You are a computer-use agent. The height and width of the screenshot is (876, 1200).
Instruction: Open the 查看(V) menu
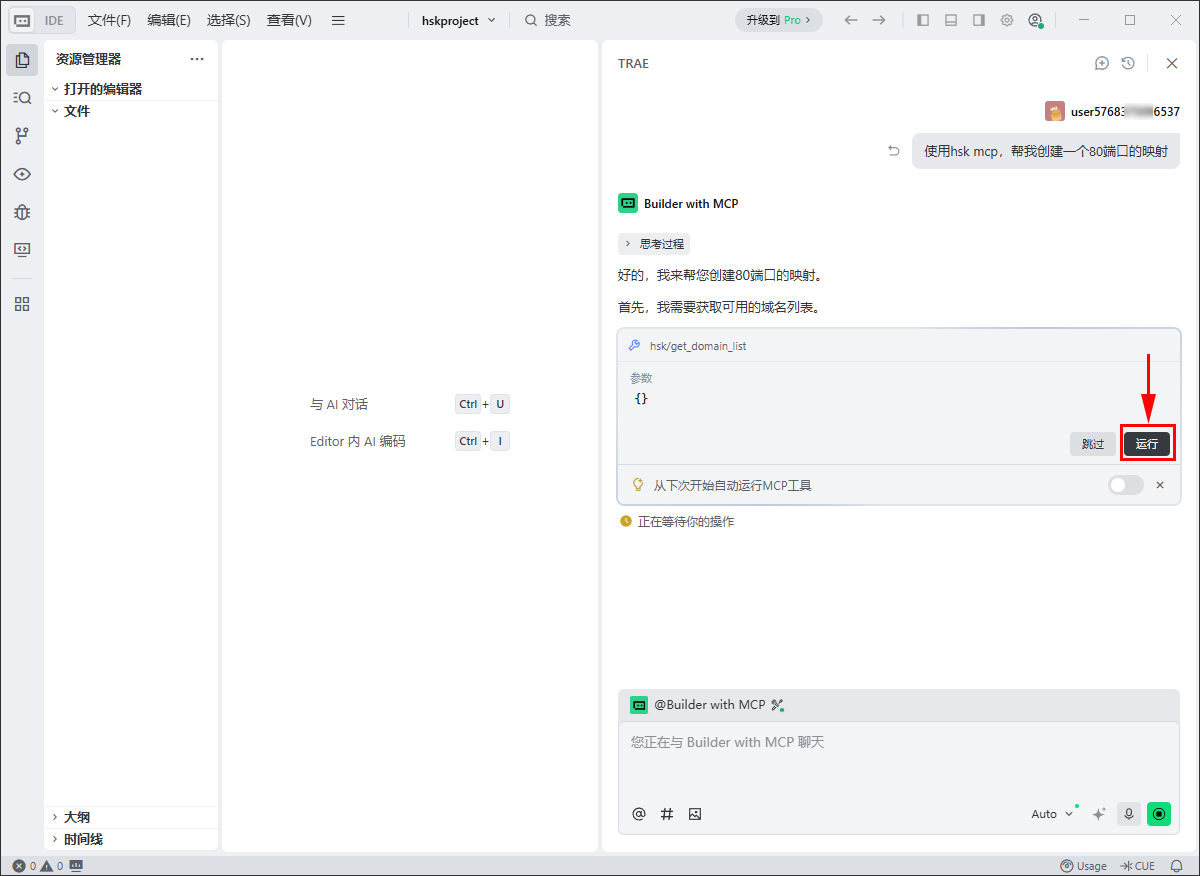[289, 20]
